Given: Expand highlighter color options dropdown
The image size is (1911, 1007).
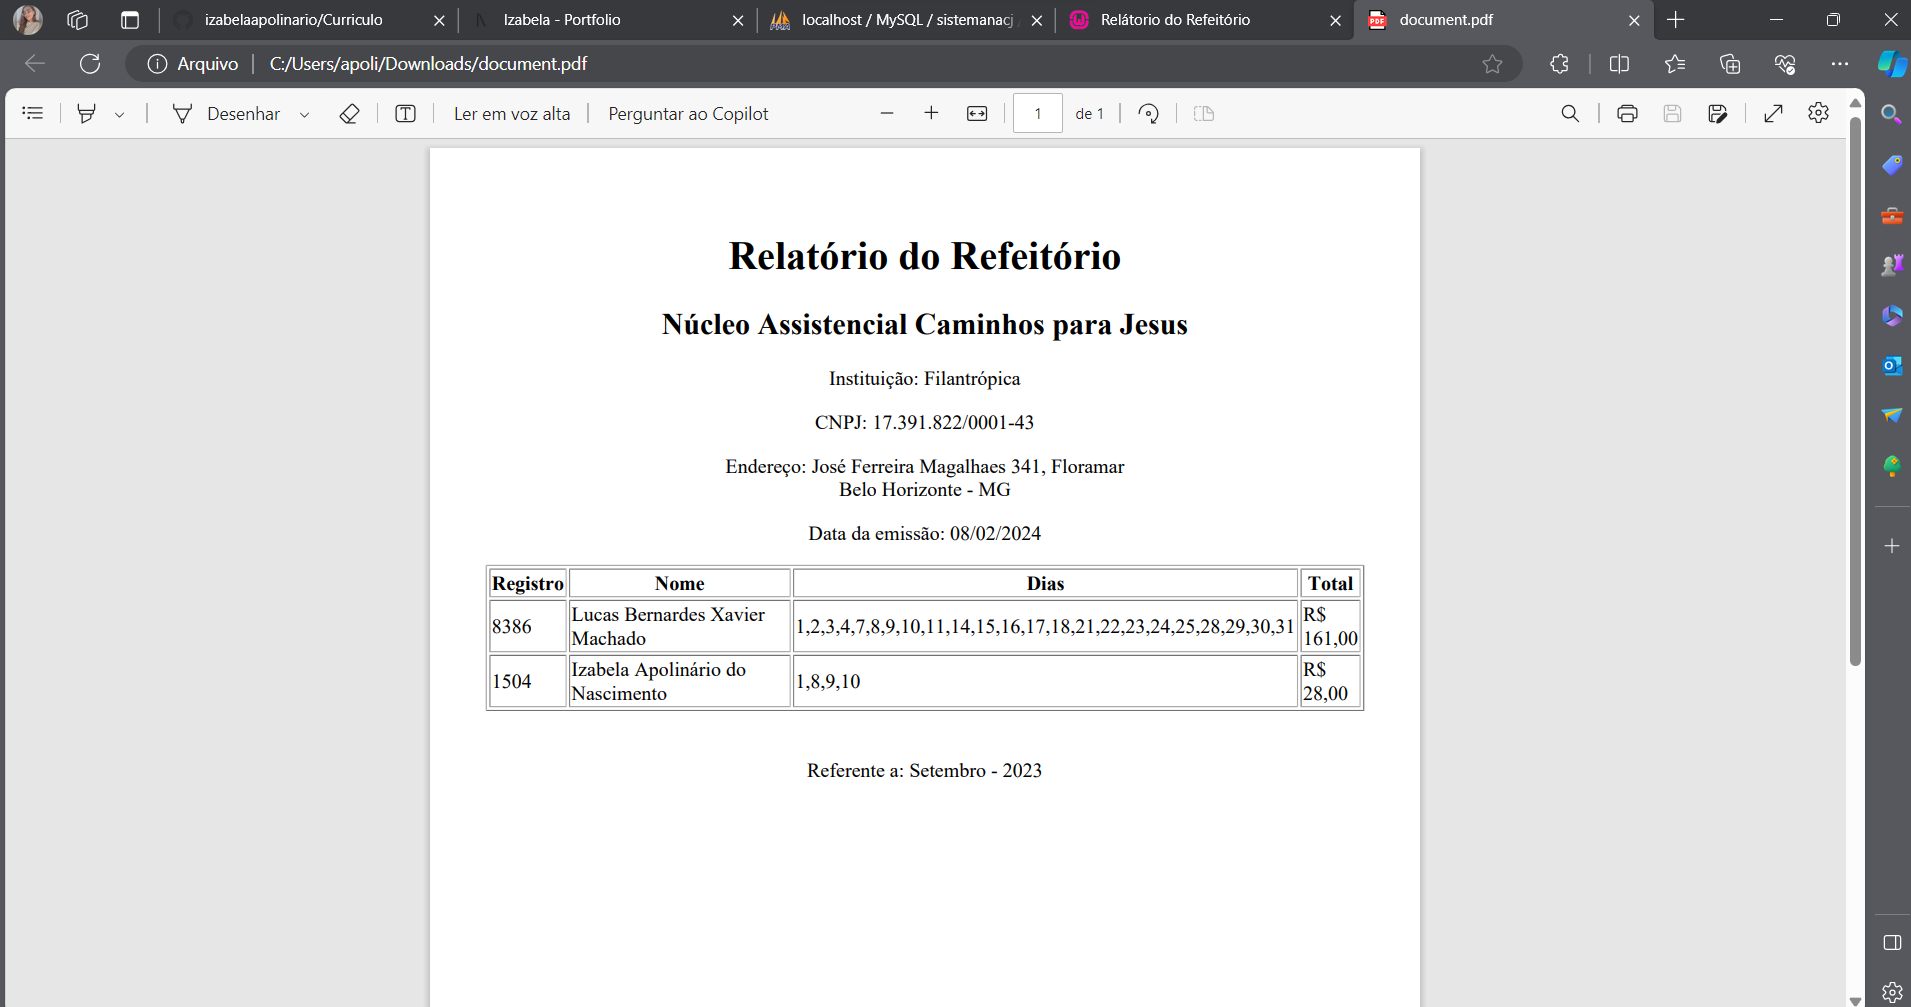Looking at the screenshot, I should click(120, 114).
